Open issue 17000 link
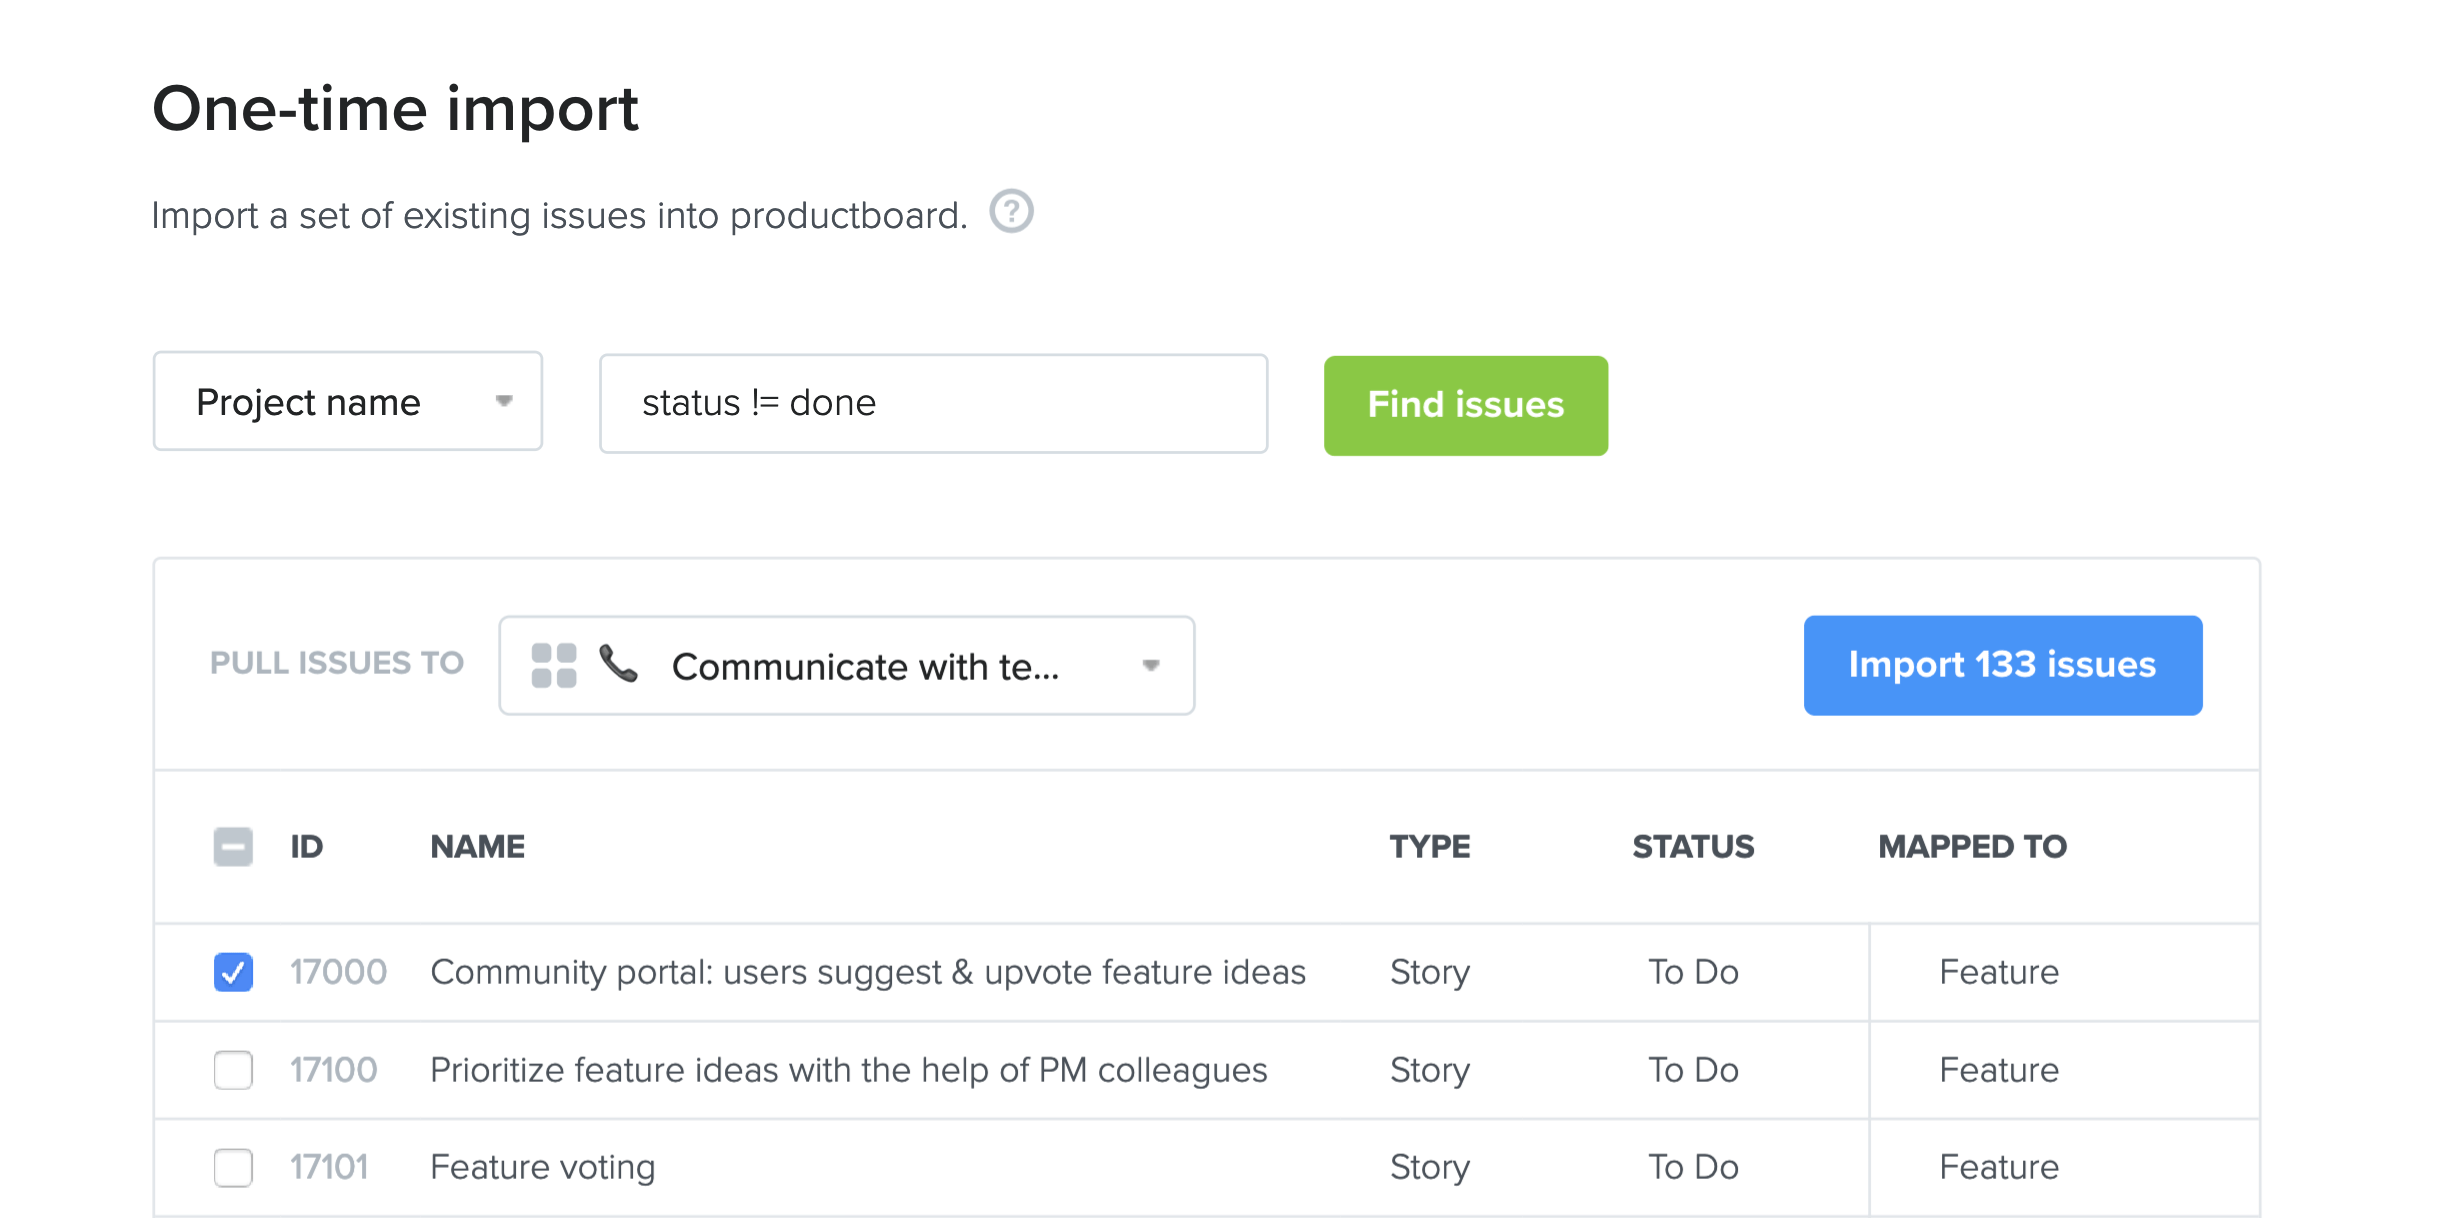Image resolution: width=2442 pixels, height=1218 pixels. pos(336,971)
